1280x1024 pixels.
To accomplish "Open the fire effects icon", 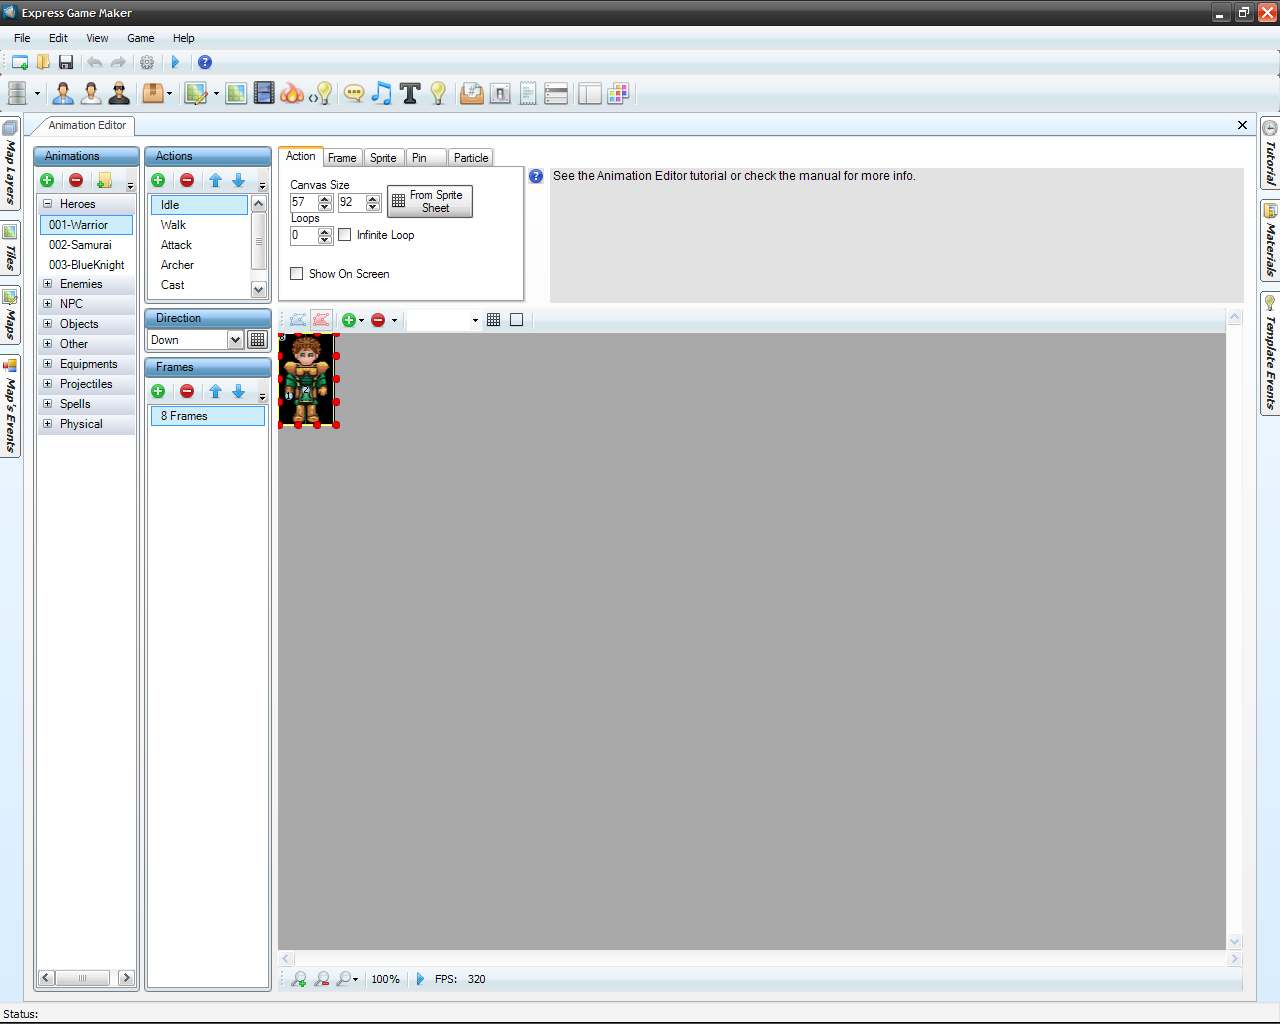I will (291, 93).
